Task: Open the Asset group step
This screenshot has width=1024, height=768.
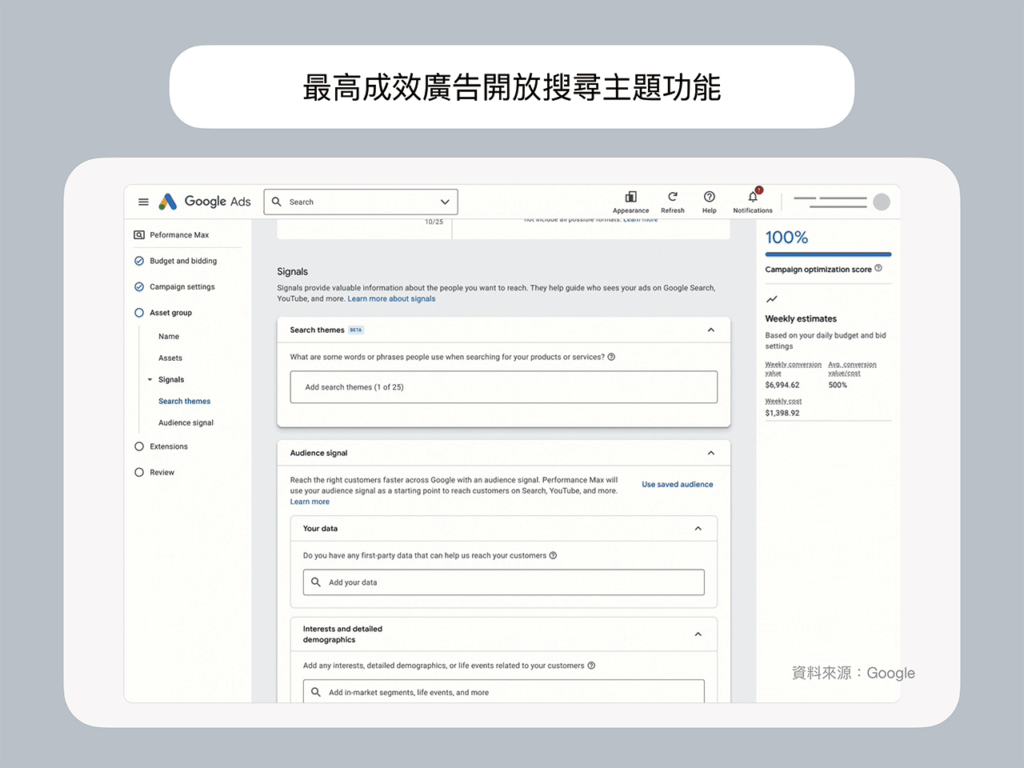Action: click(170, 313)
